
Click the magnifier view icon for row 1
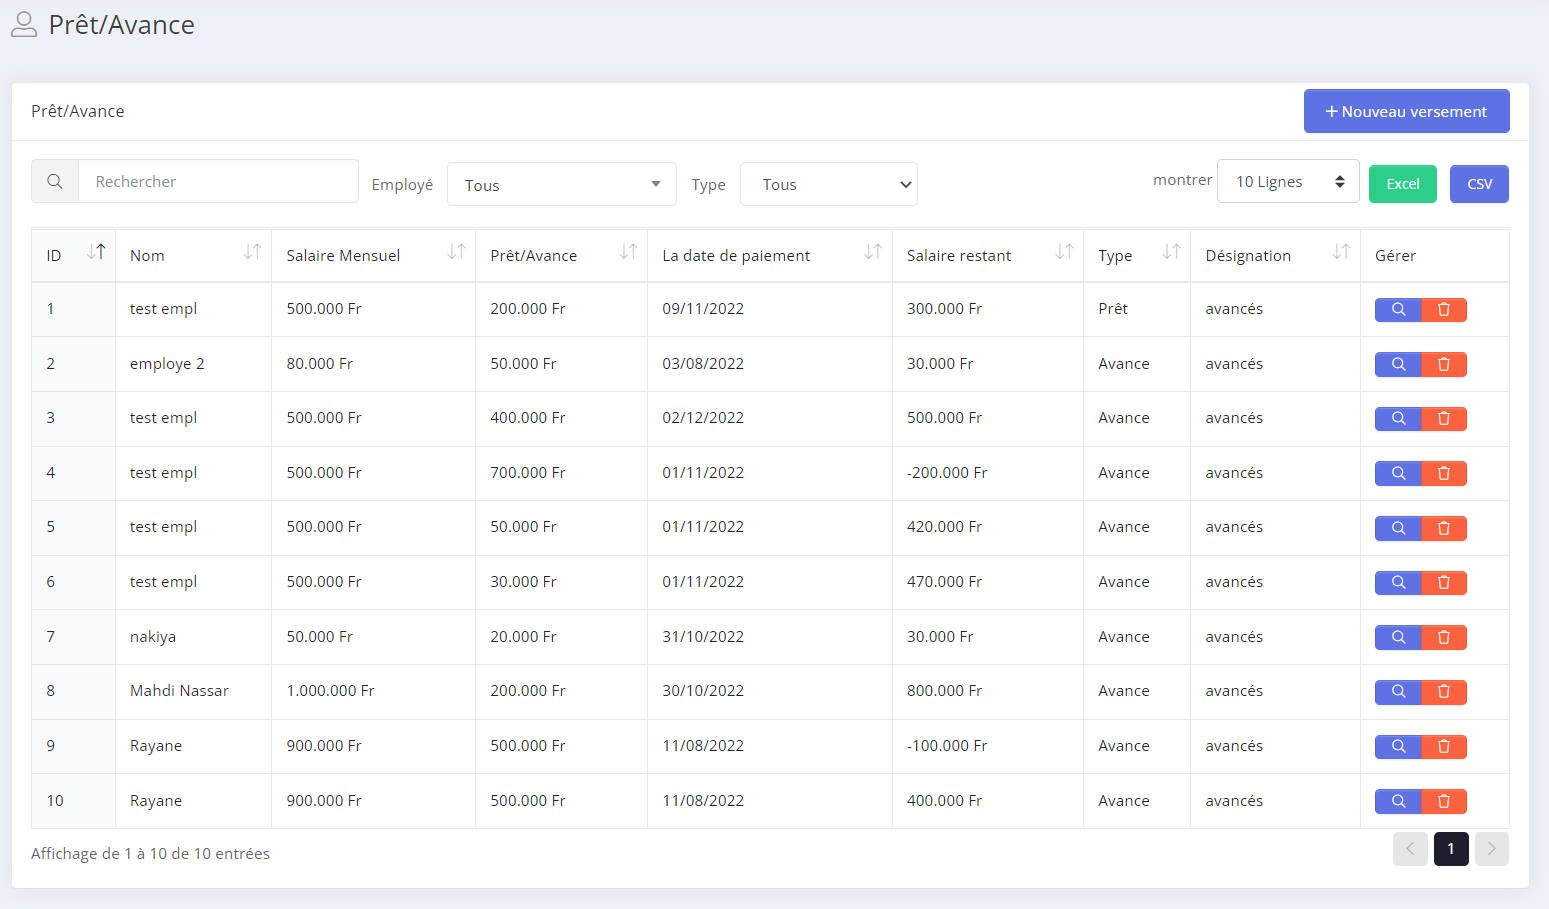tap(1398, 310)
